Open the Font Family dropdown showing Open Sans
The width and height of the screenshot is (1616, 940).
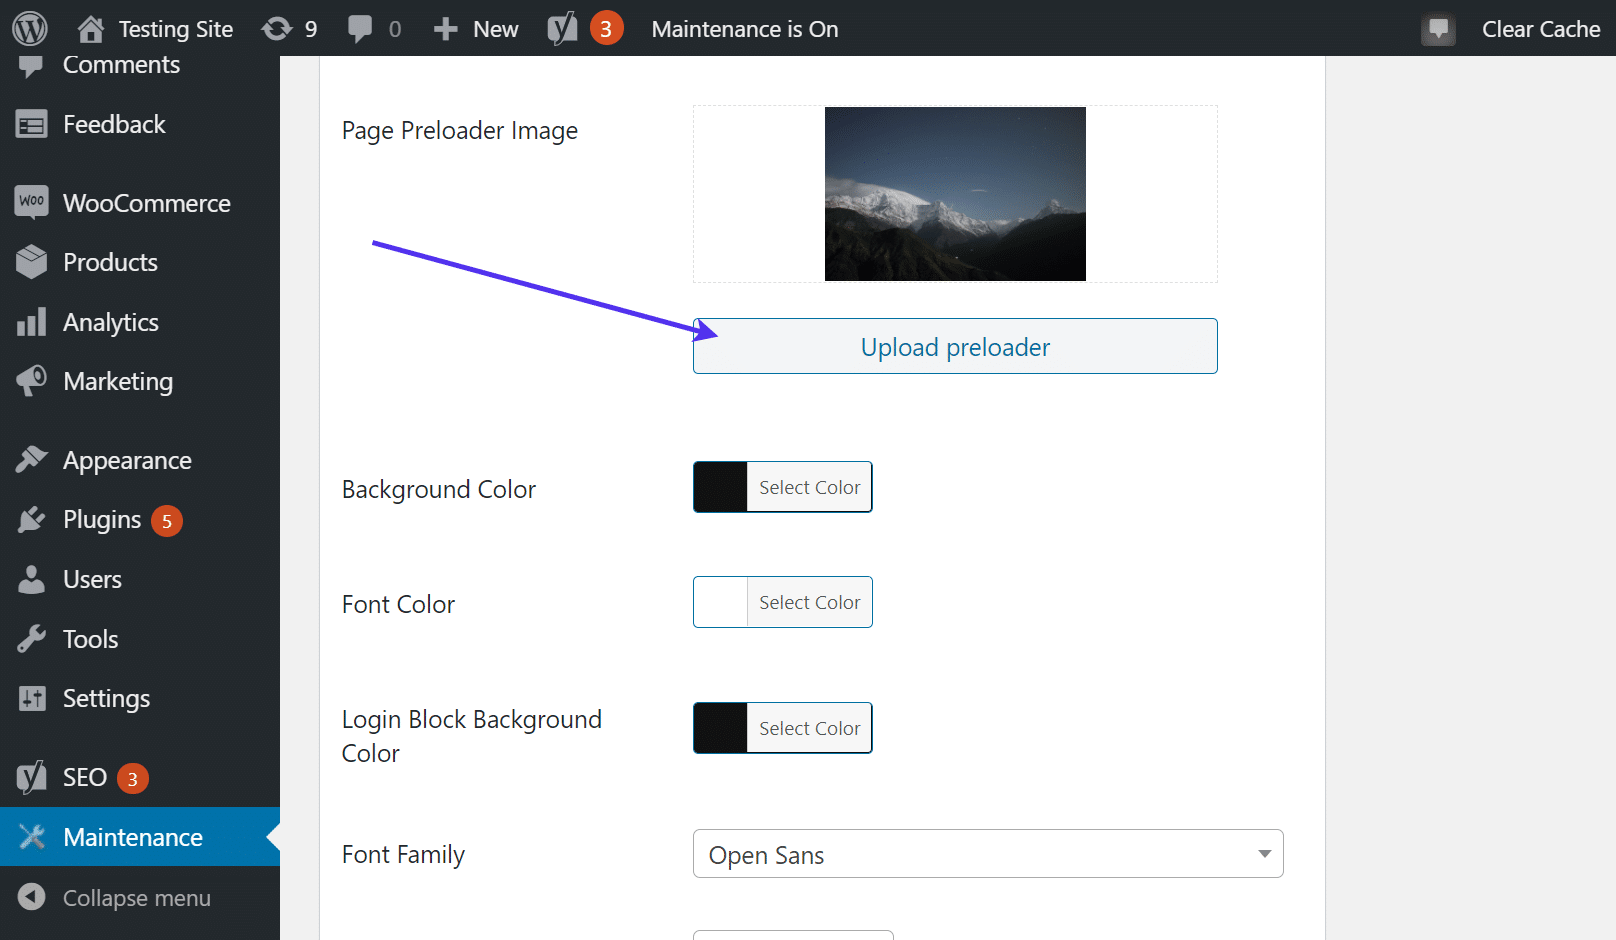(988, 854)
